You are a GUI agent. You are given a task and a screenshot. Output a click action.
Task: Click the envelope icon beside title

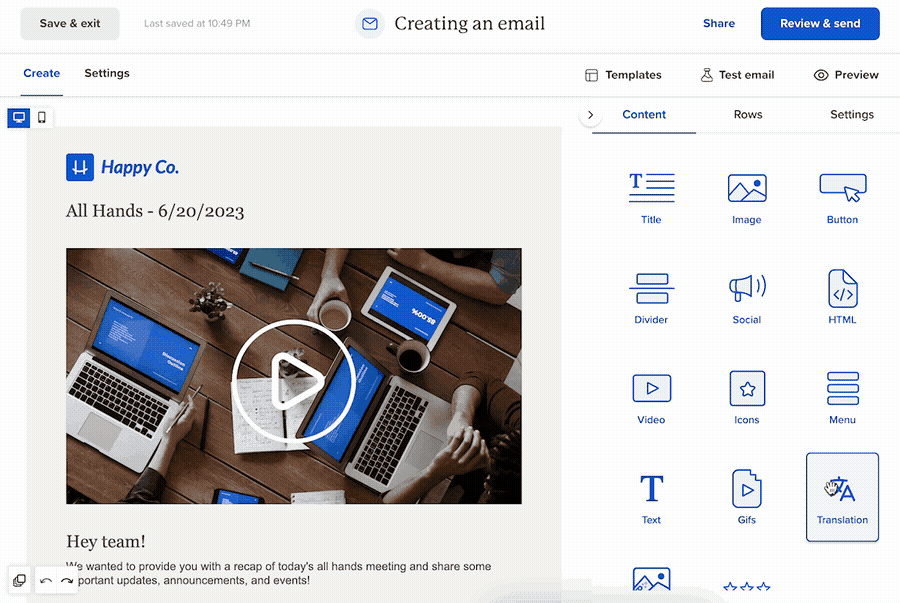click(x=370, y=24)
